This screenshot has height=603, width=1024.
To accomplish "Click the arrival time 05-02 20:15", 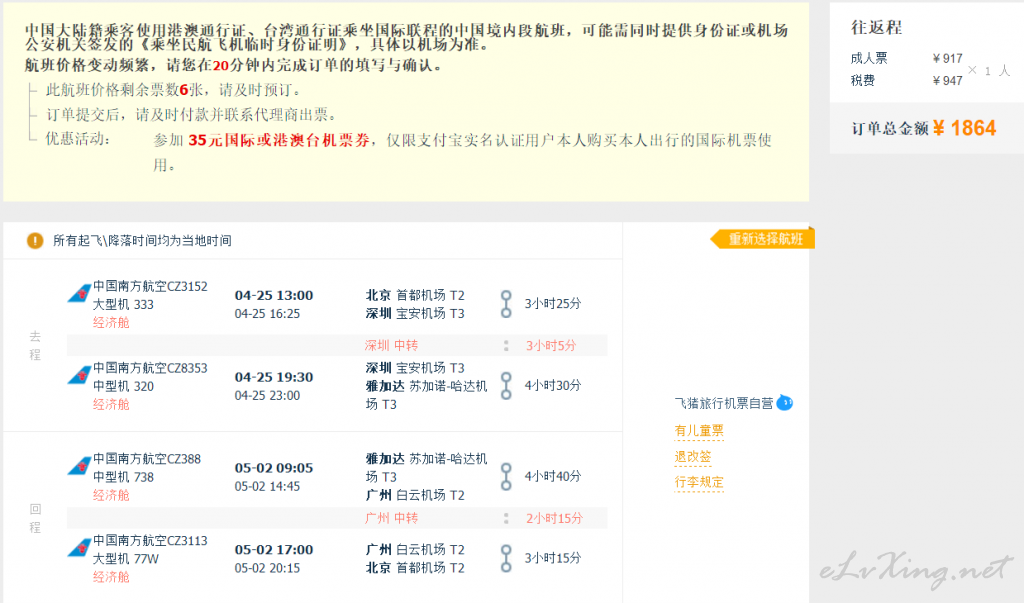I will [x=268, y=568].
